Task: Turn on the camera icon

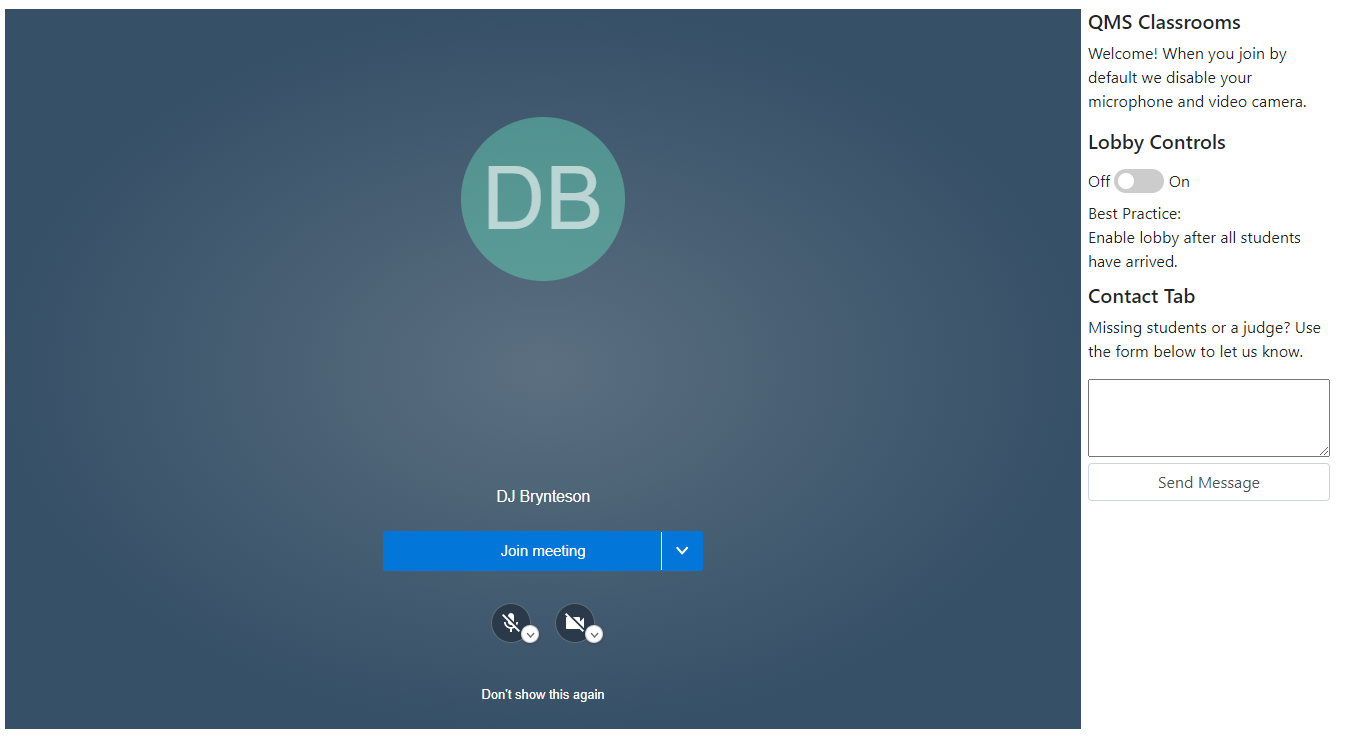Action: tap(574, 623)
